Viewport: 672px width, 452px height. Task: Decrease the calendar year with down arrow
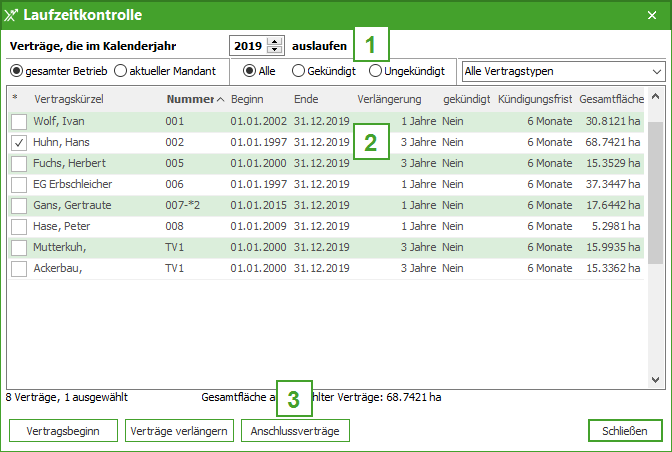[x=274, y=50]
